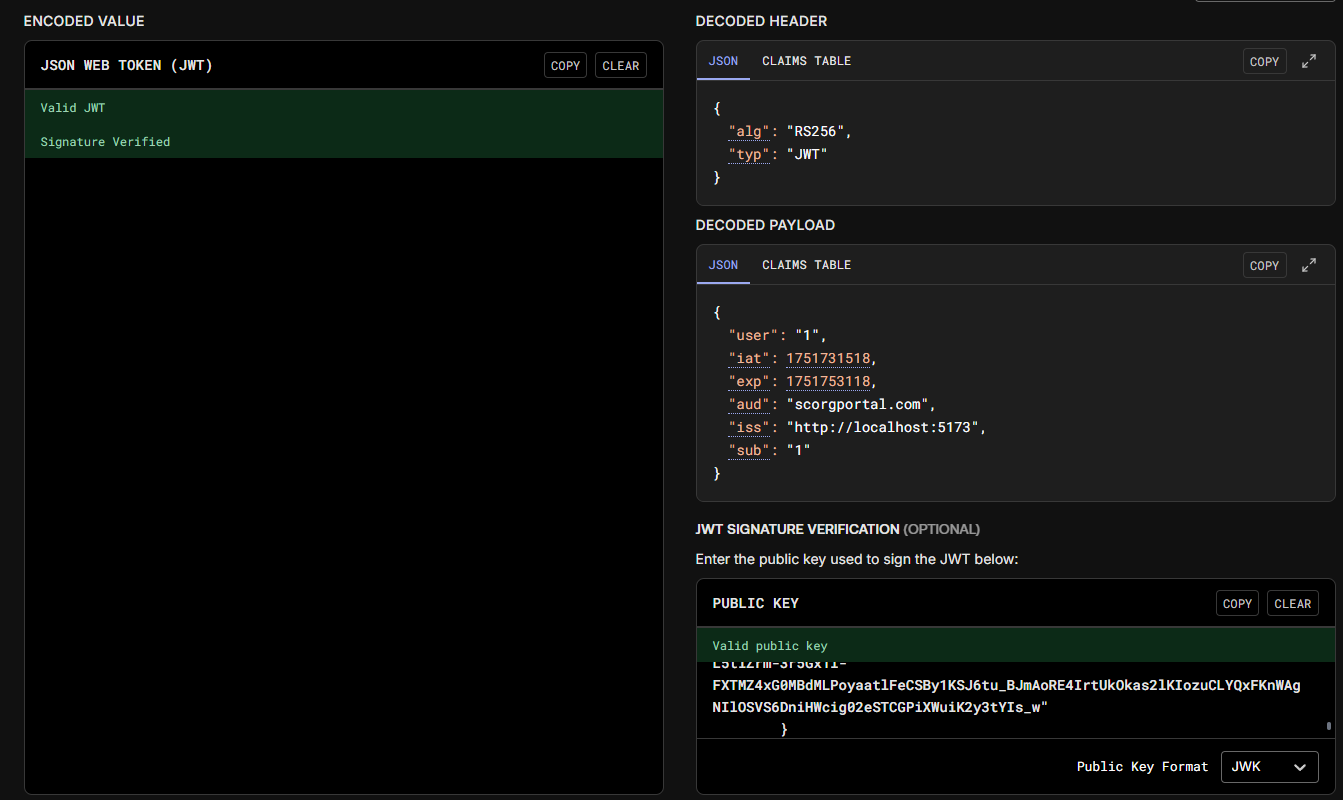Click the "Signature Verified" status message
Viewport: 1343px width, 800px height.
pos(105,142)
